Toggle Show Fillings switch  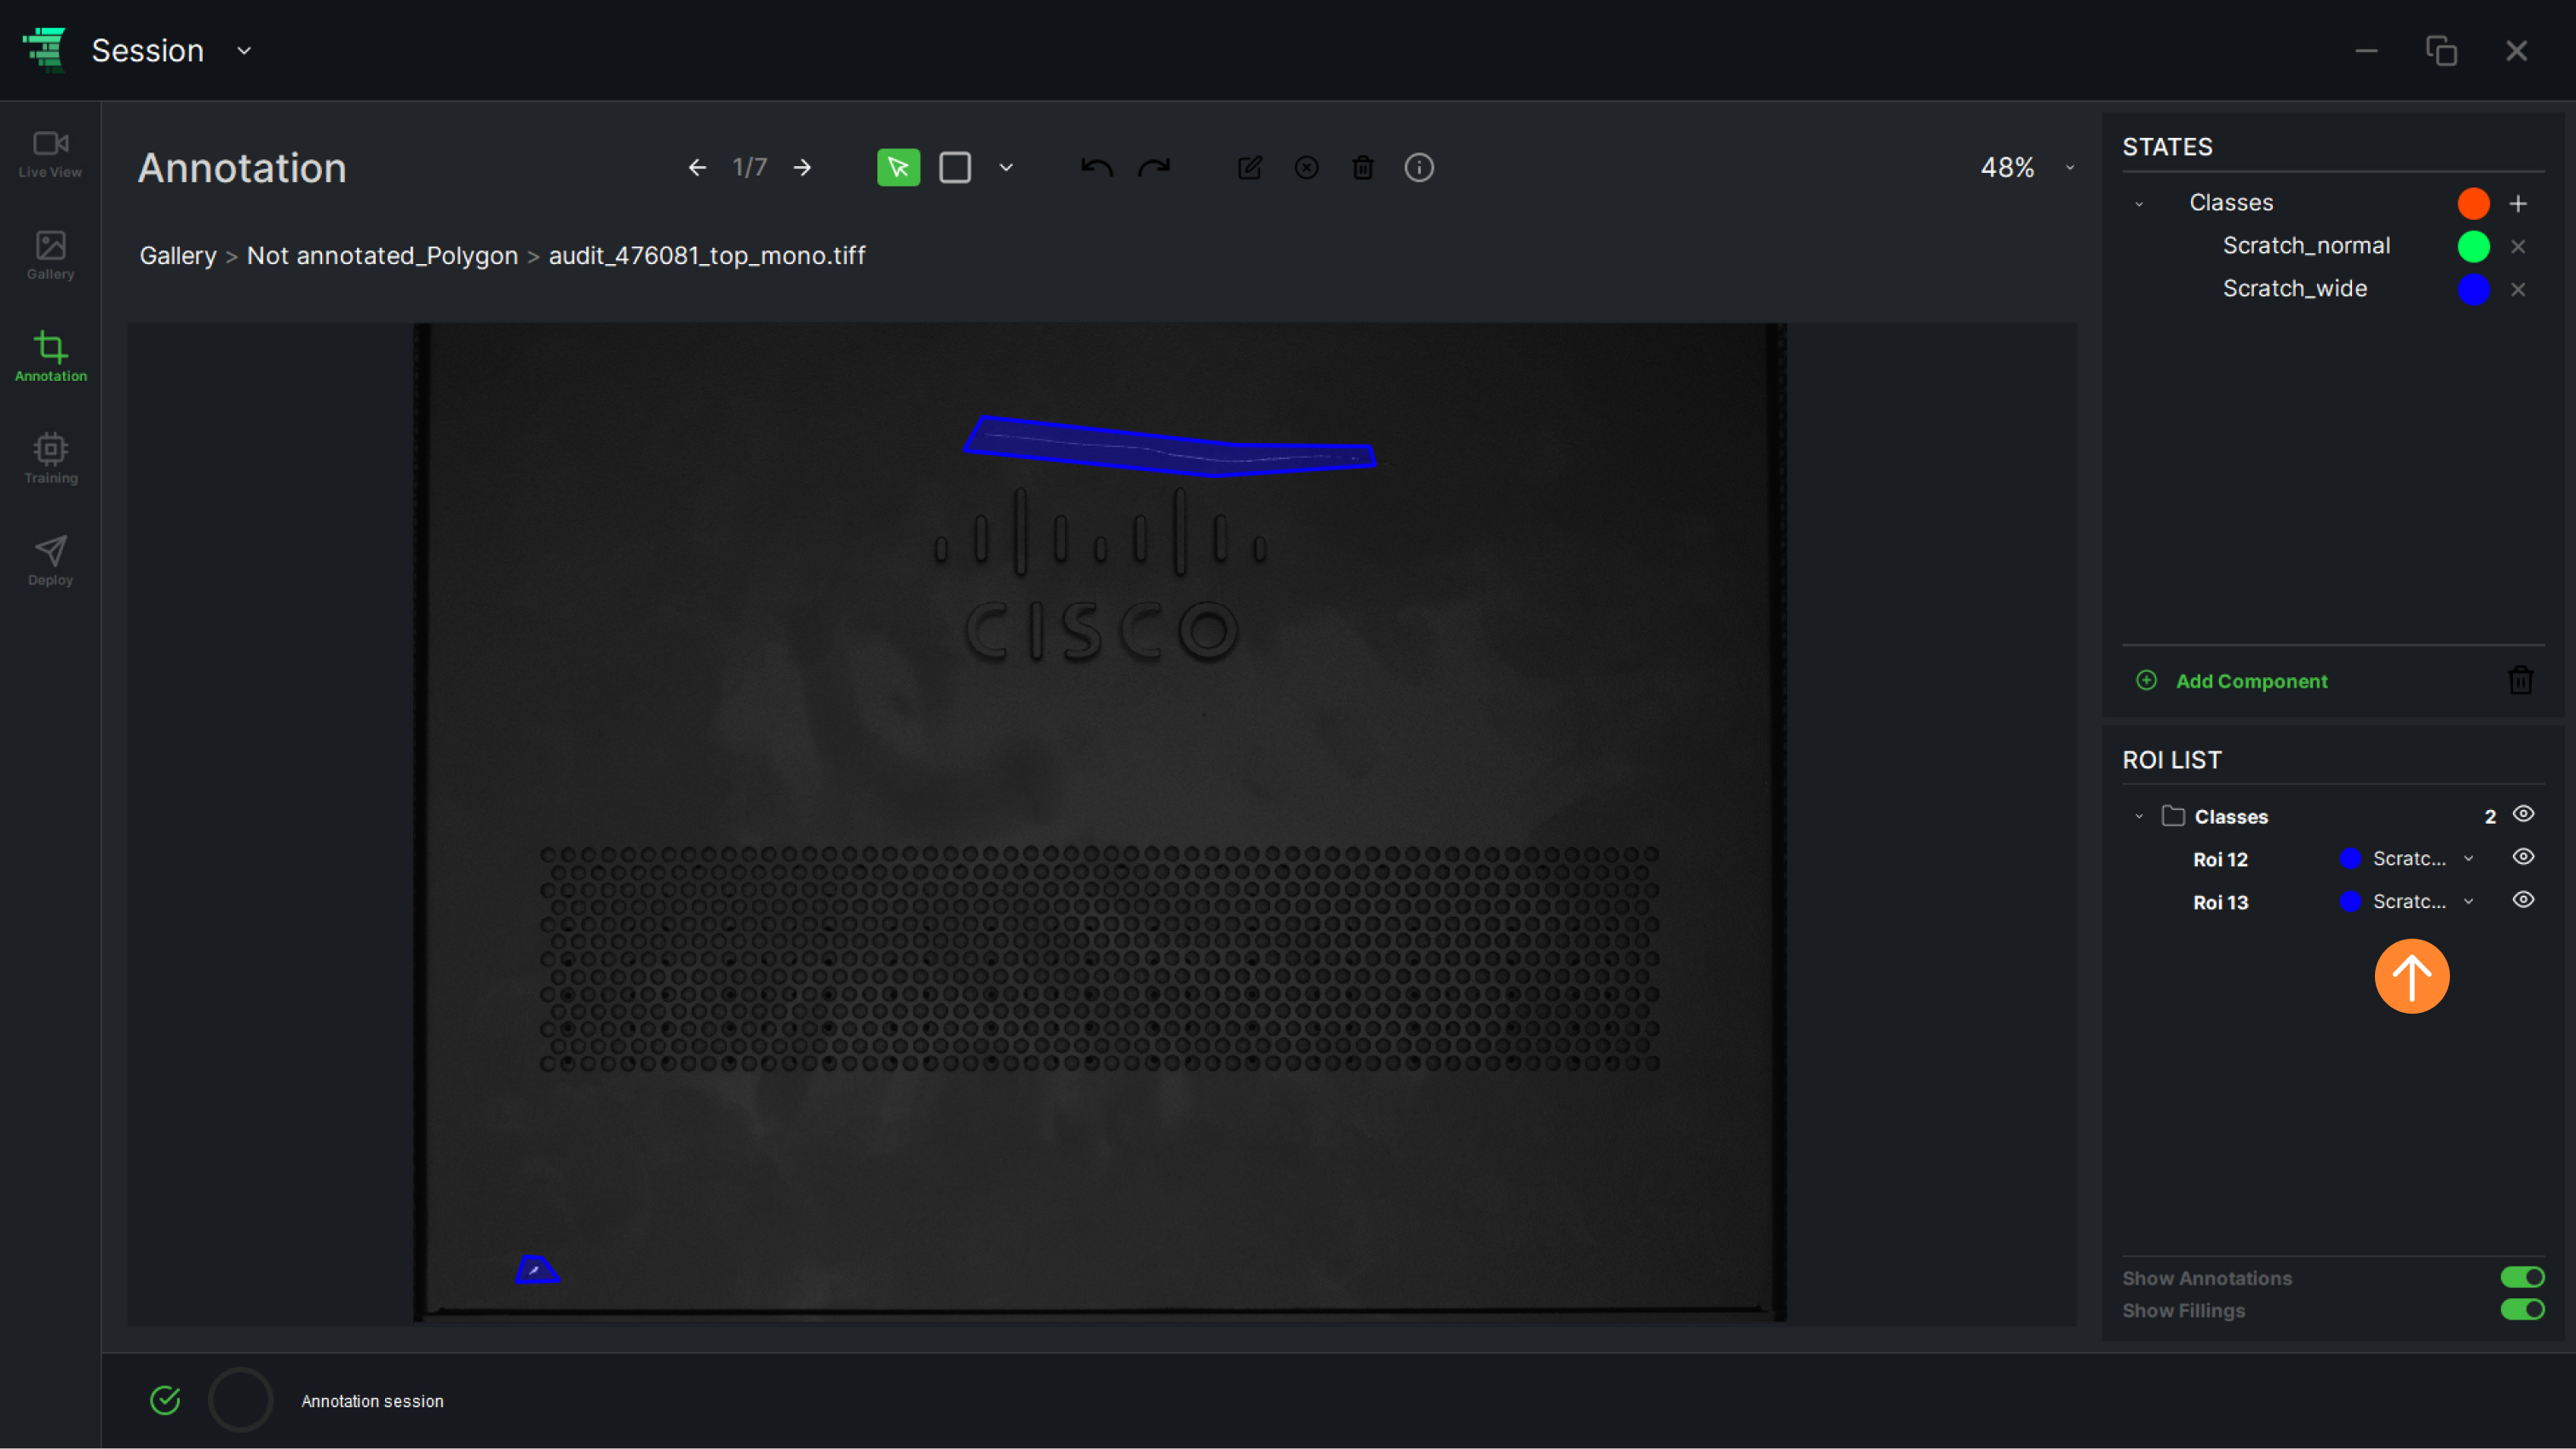pos(2522,1310)
